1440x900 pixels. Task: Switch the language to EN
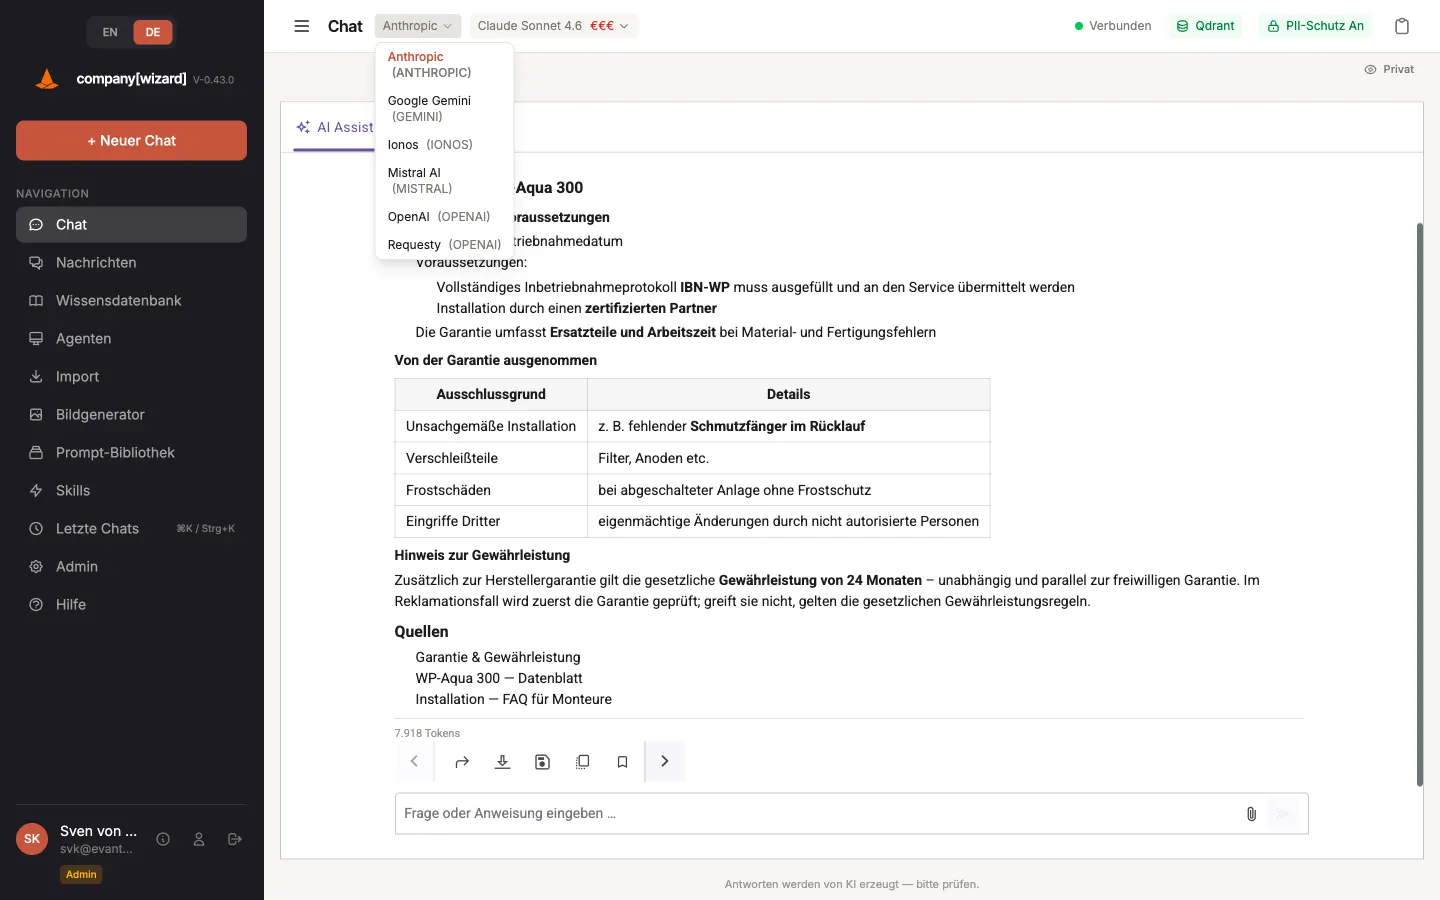[x=110, y=32]
